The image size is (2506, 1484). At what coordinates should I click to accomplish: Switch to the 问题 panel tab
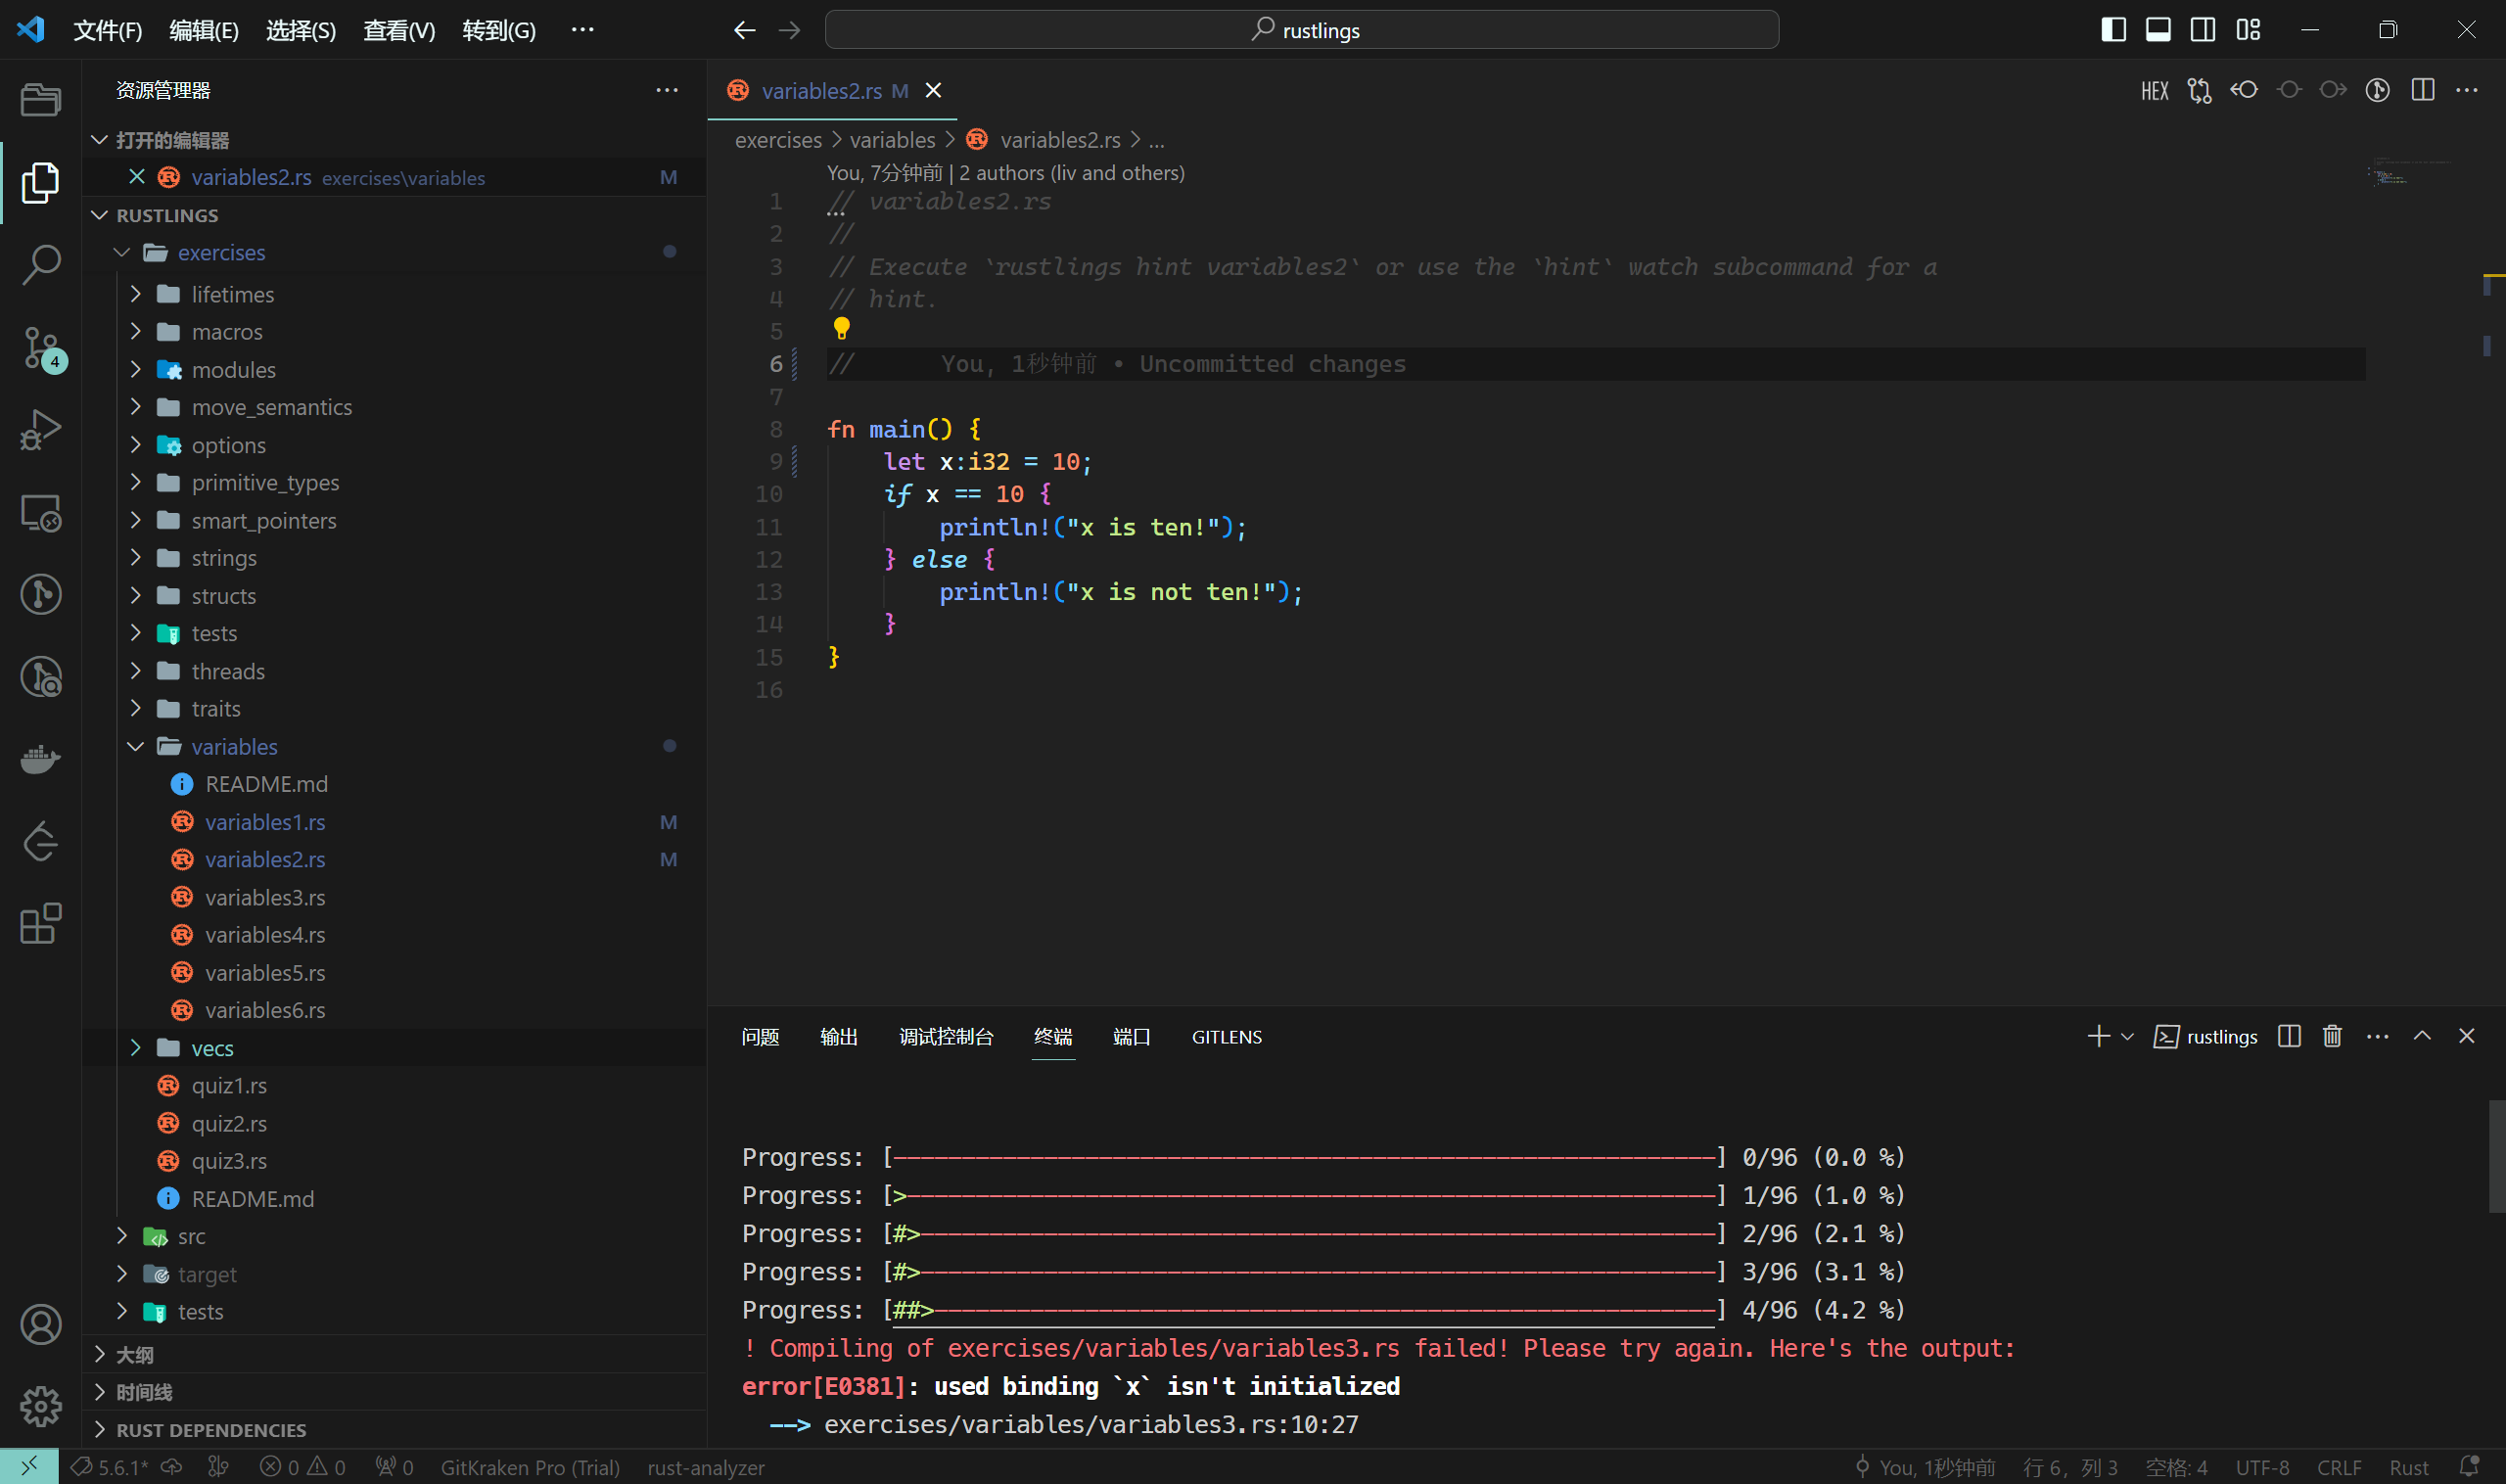click(760, 1037)
